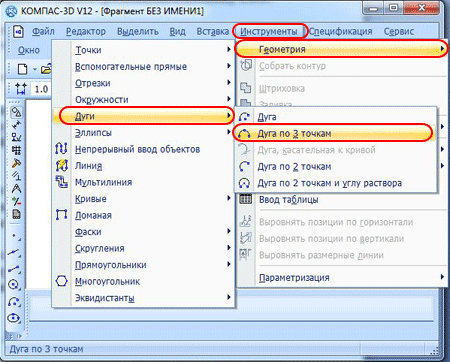Image resolution: width=450 pixels, height=362 pixels.
Task: Select the Designations panel icon below Dimensions
Action: [16, 137]
